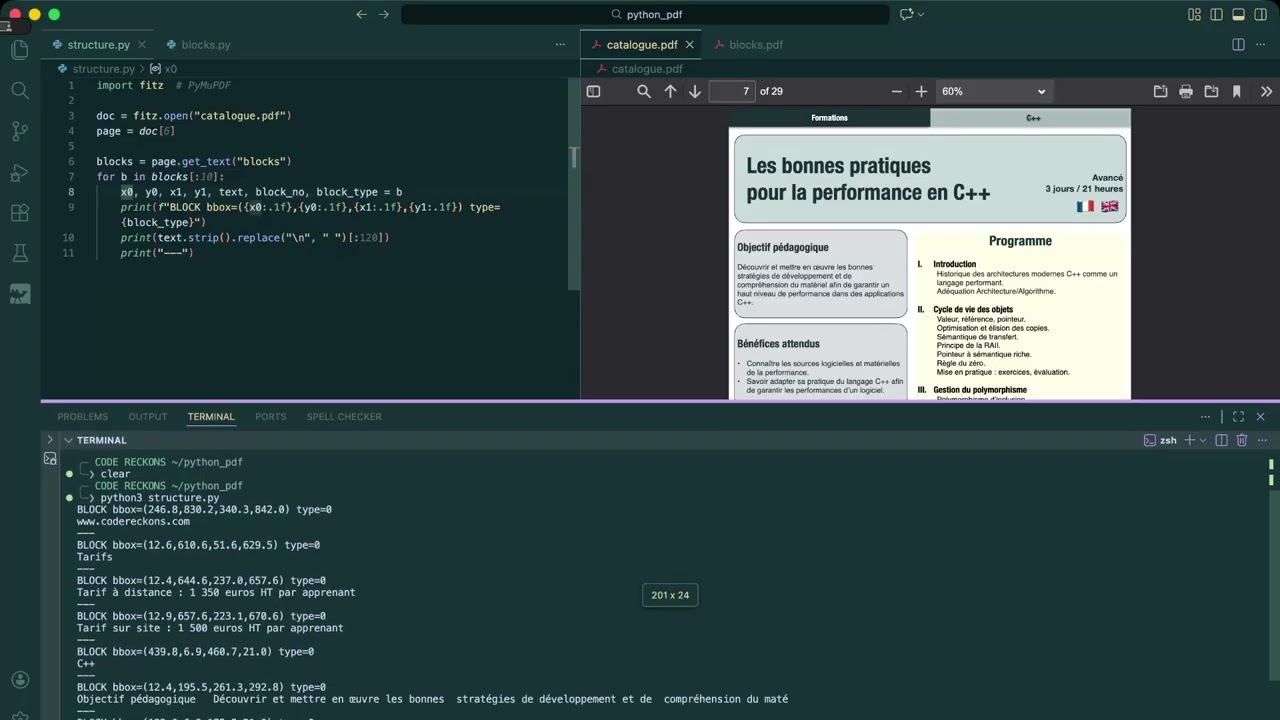
Task: Open the OUTPUT panel tab
Action: 148,417
